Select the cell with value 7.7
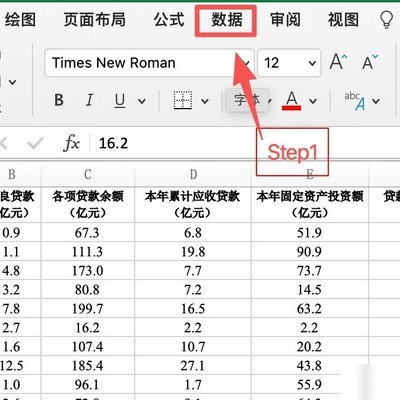Viewport: 400px width, 400px height. pyautogui.click(x=193, y=270)
